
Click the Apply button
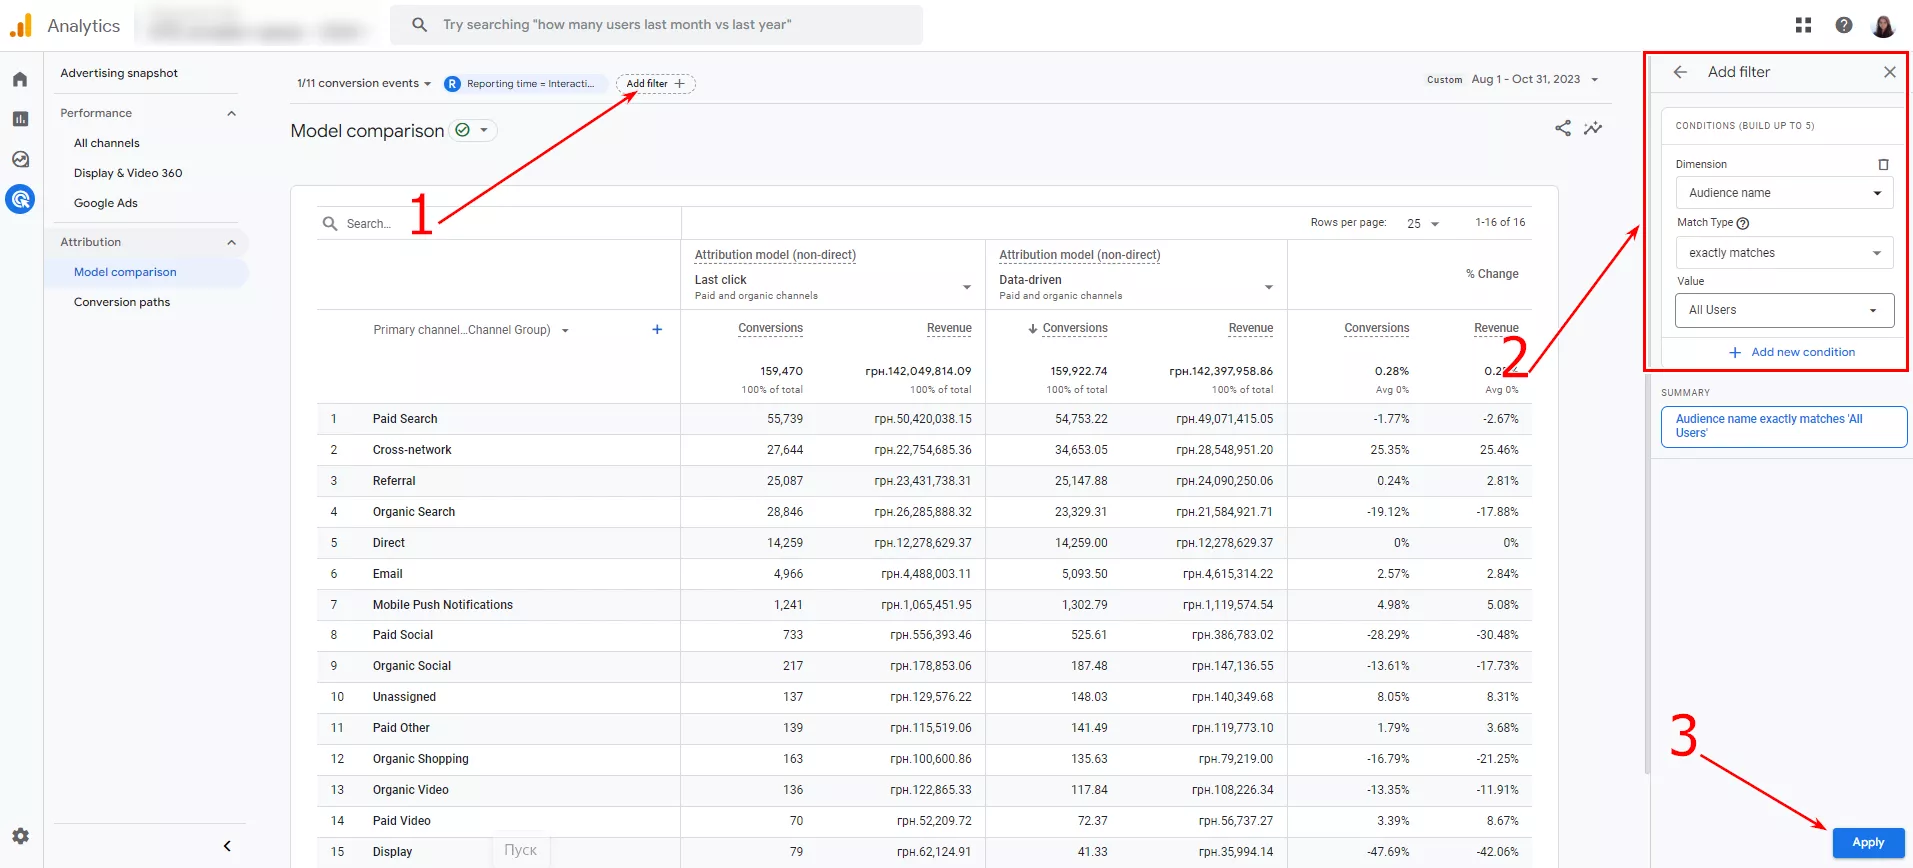[1868, 842]
